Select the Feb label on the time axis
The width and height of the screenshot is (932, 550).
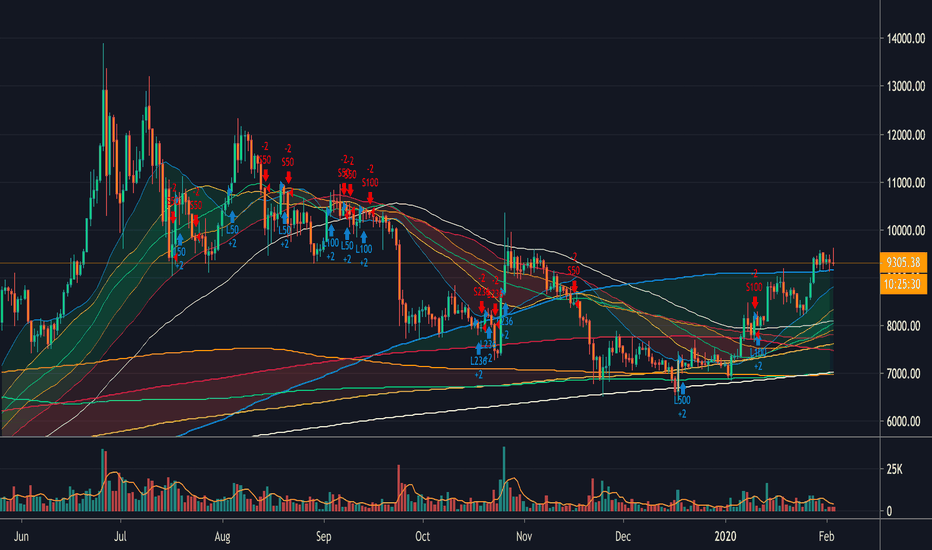[826, 536]
